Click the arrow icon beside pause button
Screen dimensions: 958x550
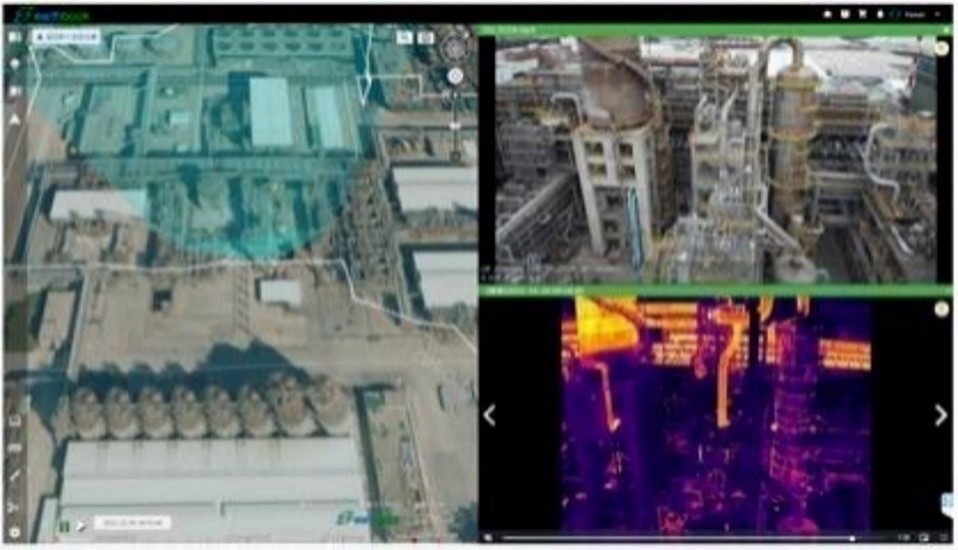81,524
